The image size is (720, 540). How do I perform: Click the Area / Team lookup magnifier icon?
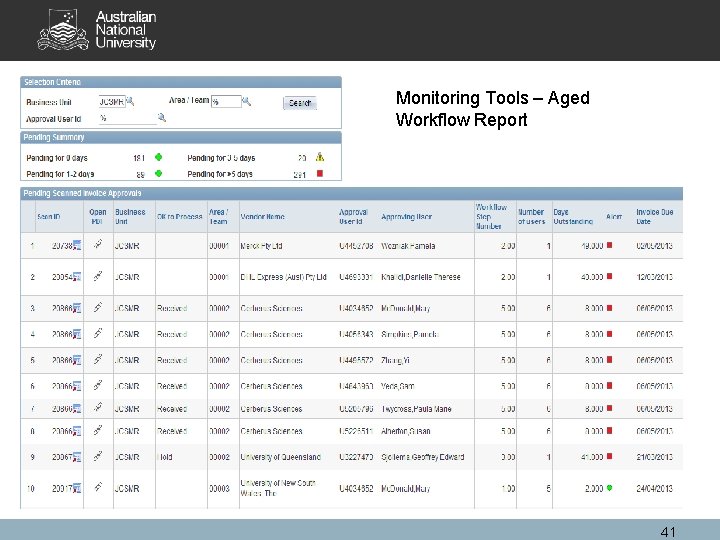click(247, 101)
